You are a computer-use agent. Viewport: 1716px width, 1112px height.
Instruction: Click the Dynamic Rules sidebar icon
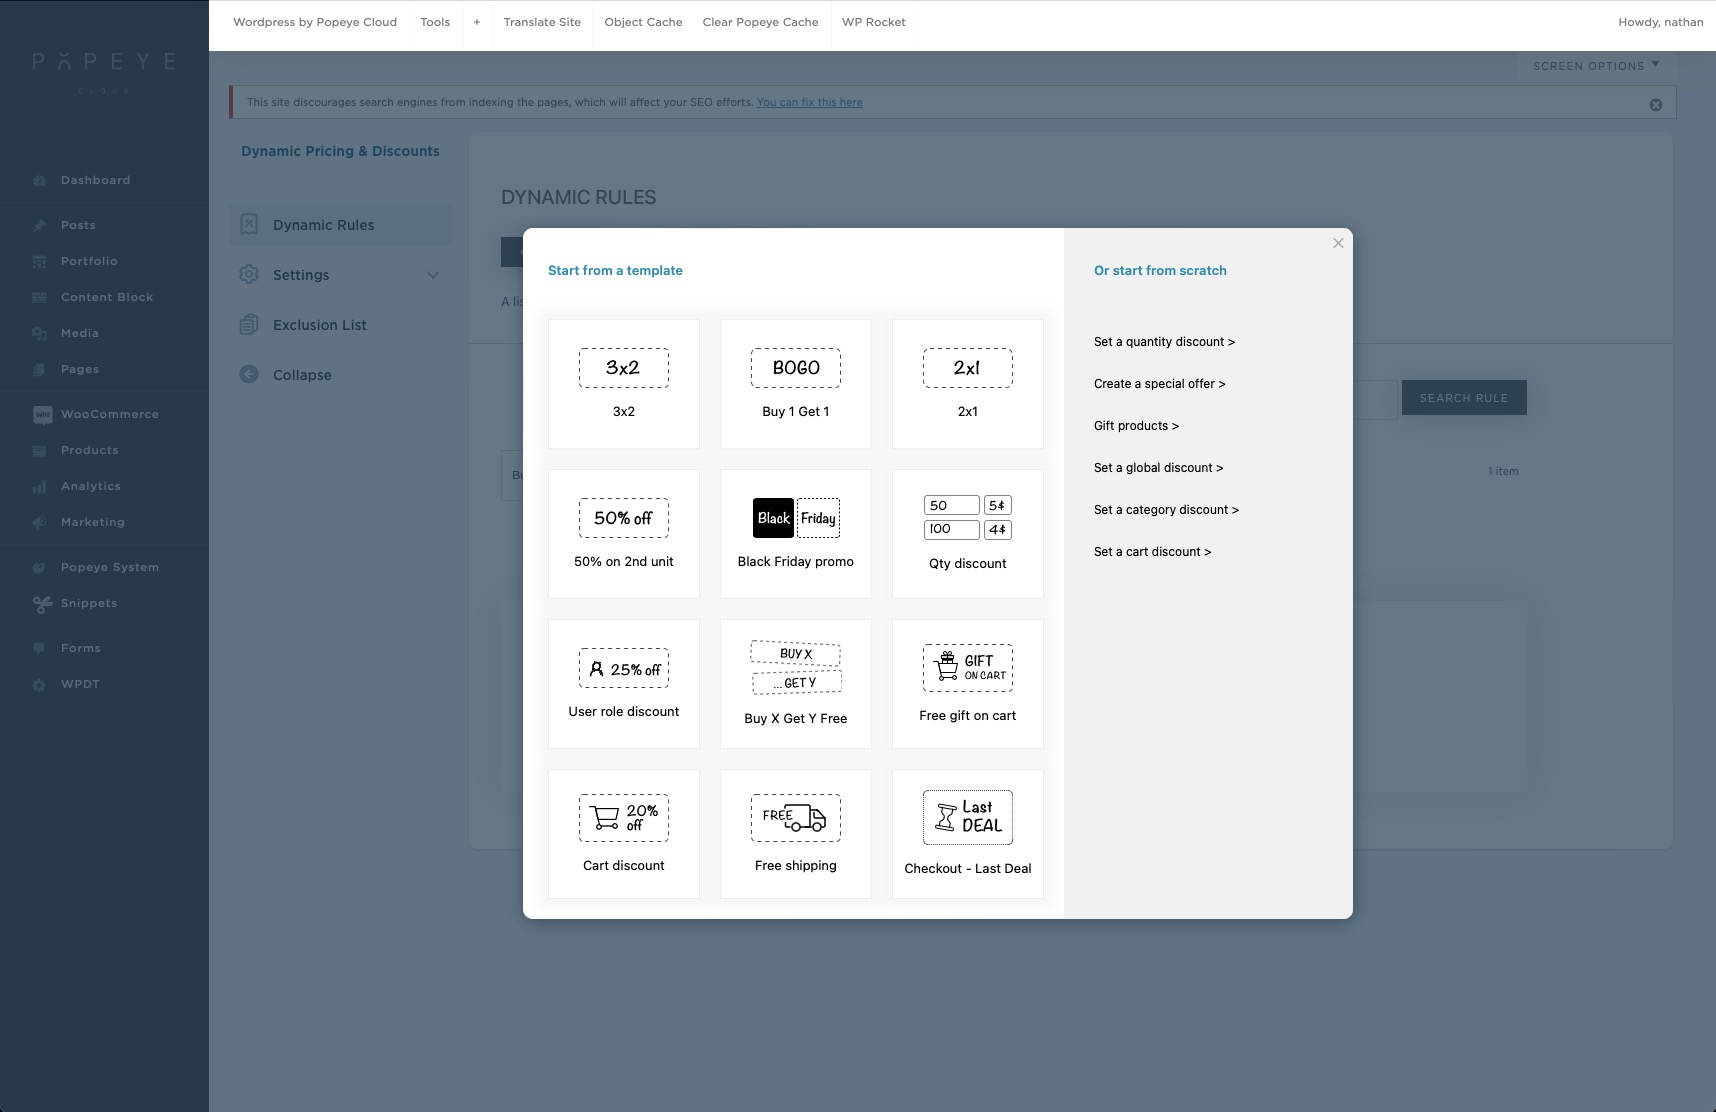tap(249, 225)
